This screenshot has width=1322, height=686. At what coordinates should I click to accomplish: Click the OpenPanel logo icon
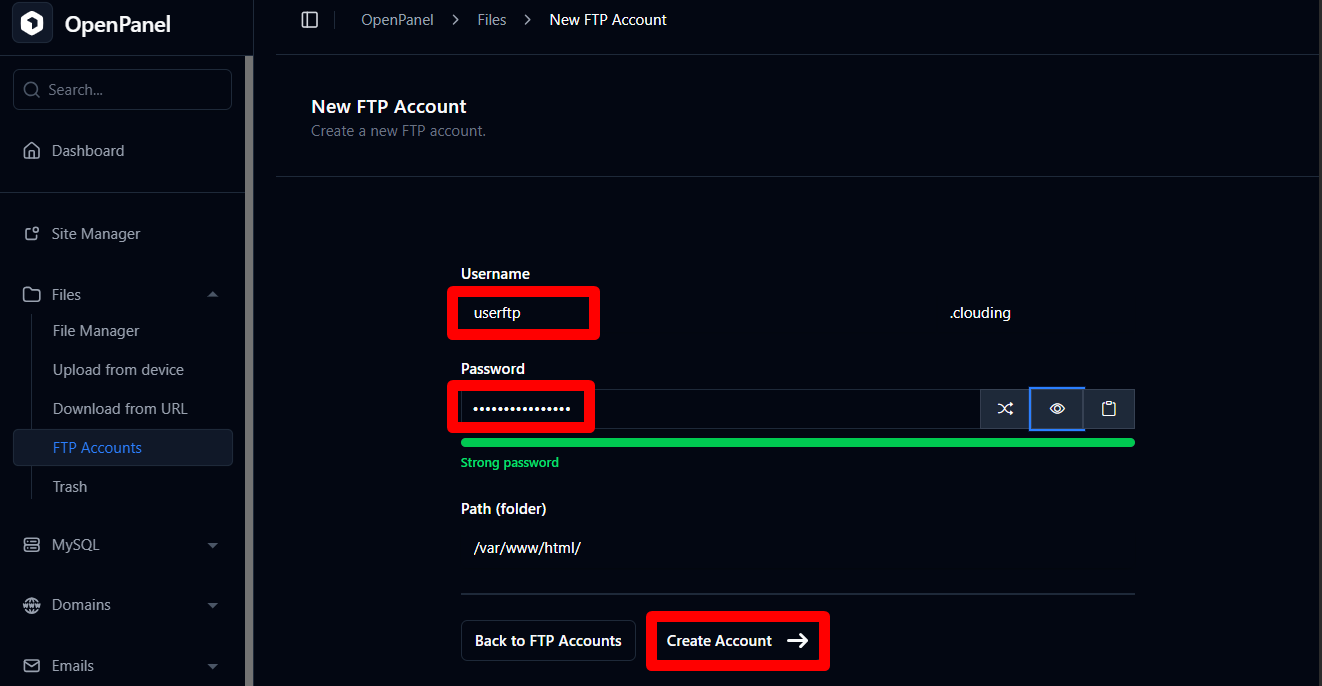click(32, 24)
